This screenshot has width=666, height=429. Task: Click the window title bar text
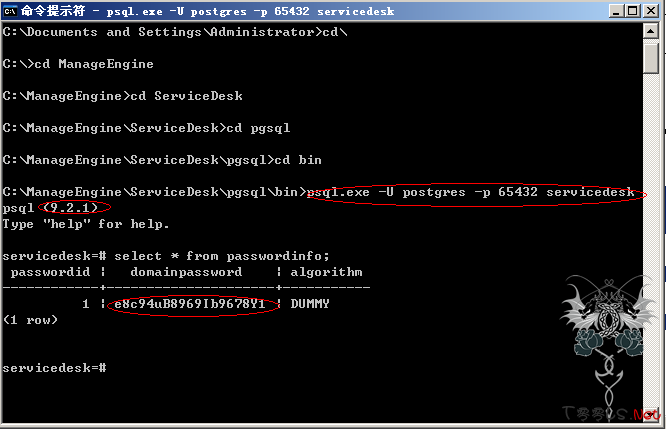click(208, 11)
